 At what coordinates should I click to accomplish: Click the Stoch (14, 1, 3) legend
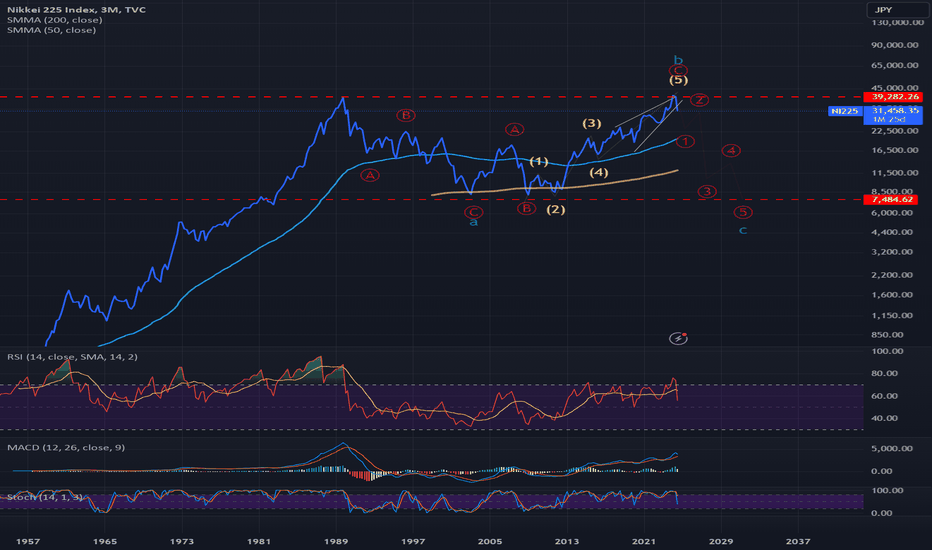[x=45, y=496]
